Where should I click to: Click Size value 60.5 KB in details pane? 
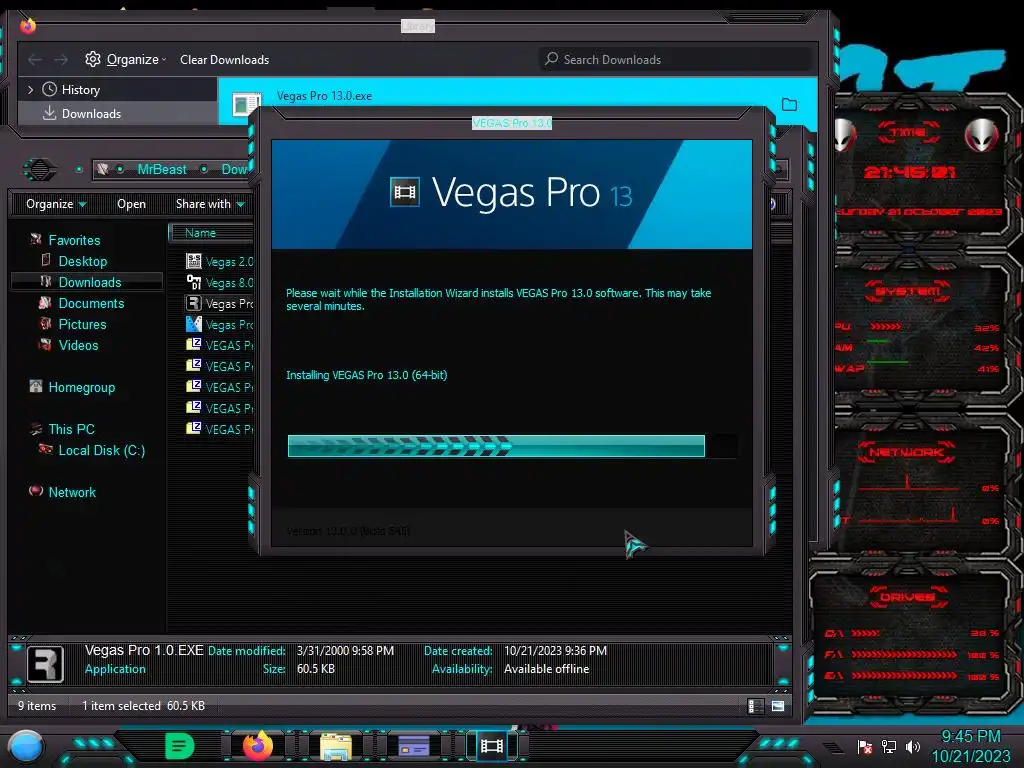click(x=315, y=669)
